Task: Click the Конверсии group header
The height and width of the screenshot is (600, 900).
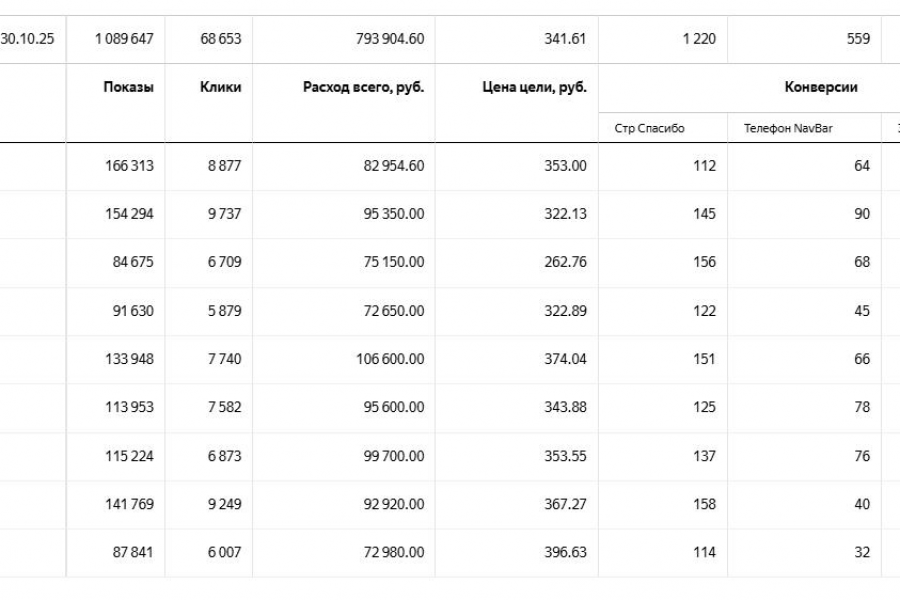Action: 821,87
